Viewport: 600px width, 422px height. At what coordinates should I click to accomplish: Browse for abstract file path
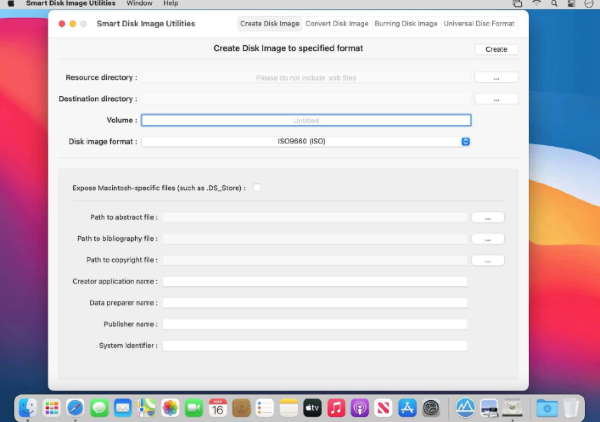488,218
